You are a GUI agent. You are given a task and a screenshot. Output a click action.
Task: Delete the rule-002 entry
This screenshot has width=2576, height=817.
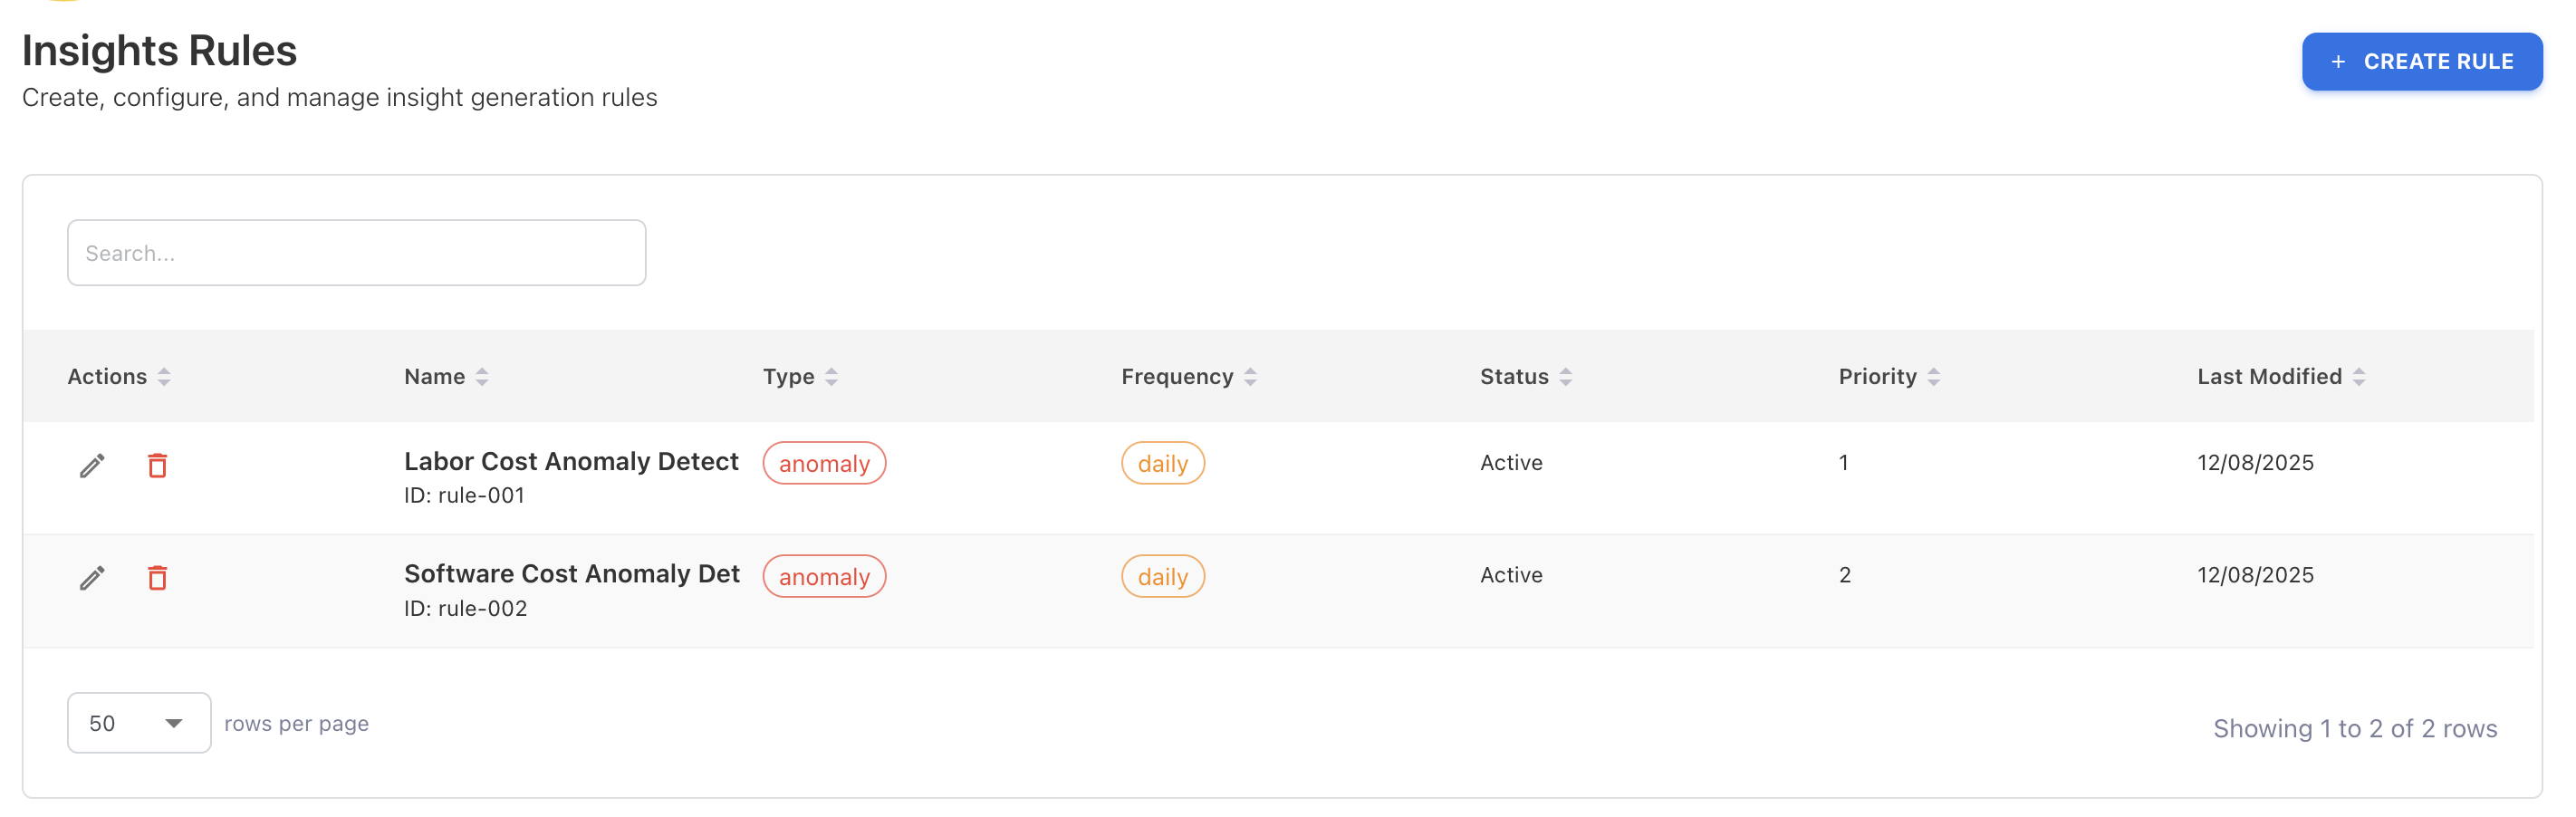click(157, 578)
